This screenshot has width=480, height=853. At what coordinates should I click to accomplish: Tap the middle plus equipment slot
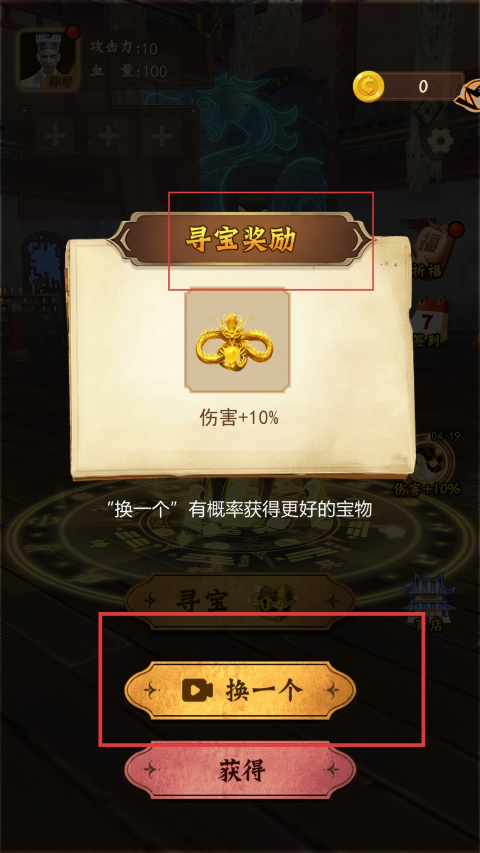click(109, 135)
